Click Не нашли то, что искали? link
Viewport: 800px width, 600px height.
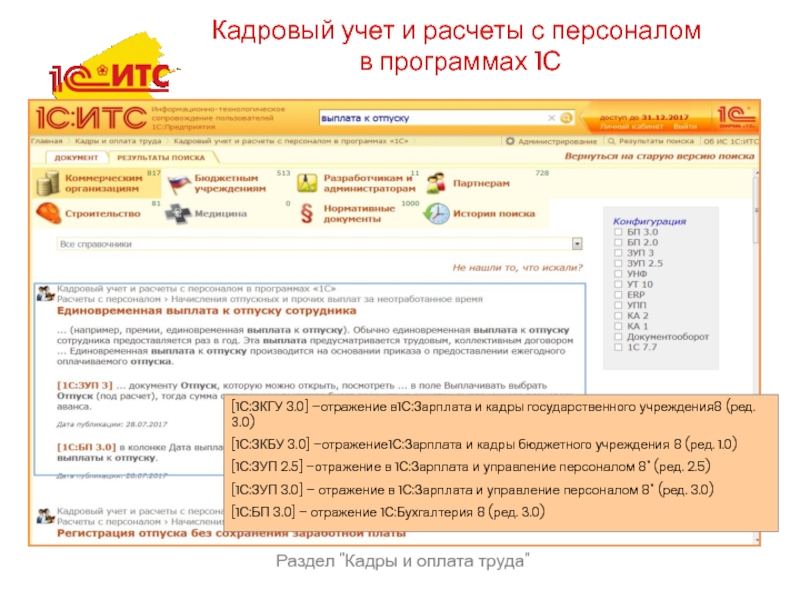coord(517,267)
